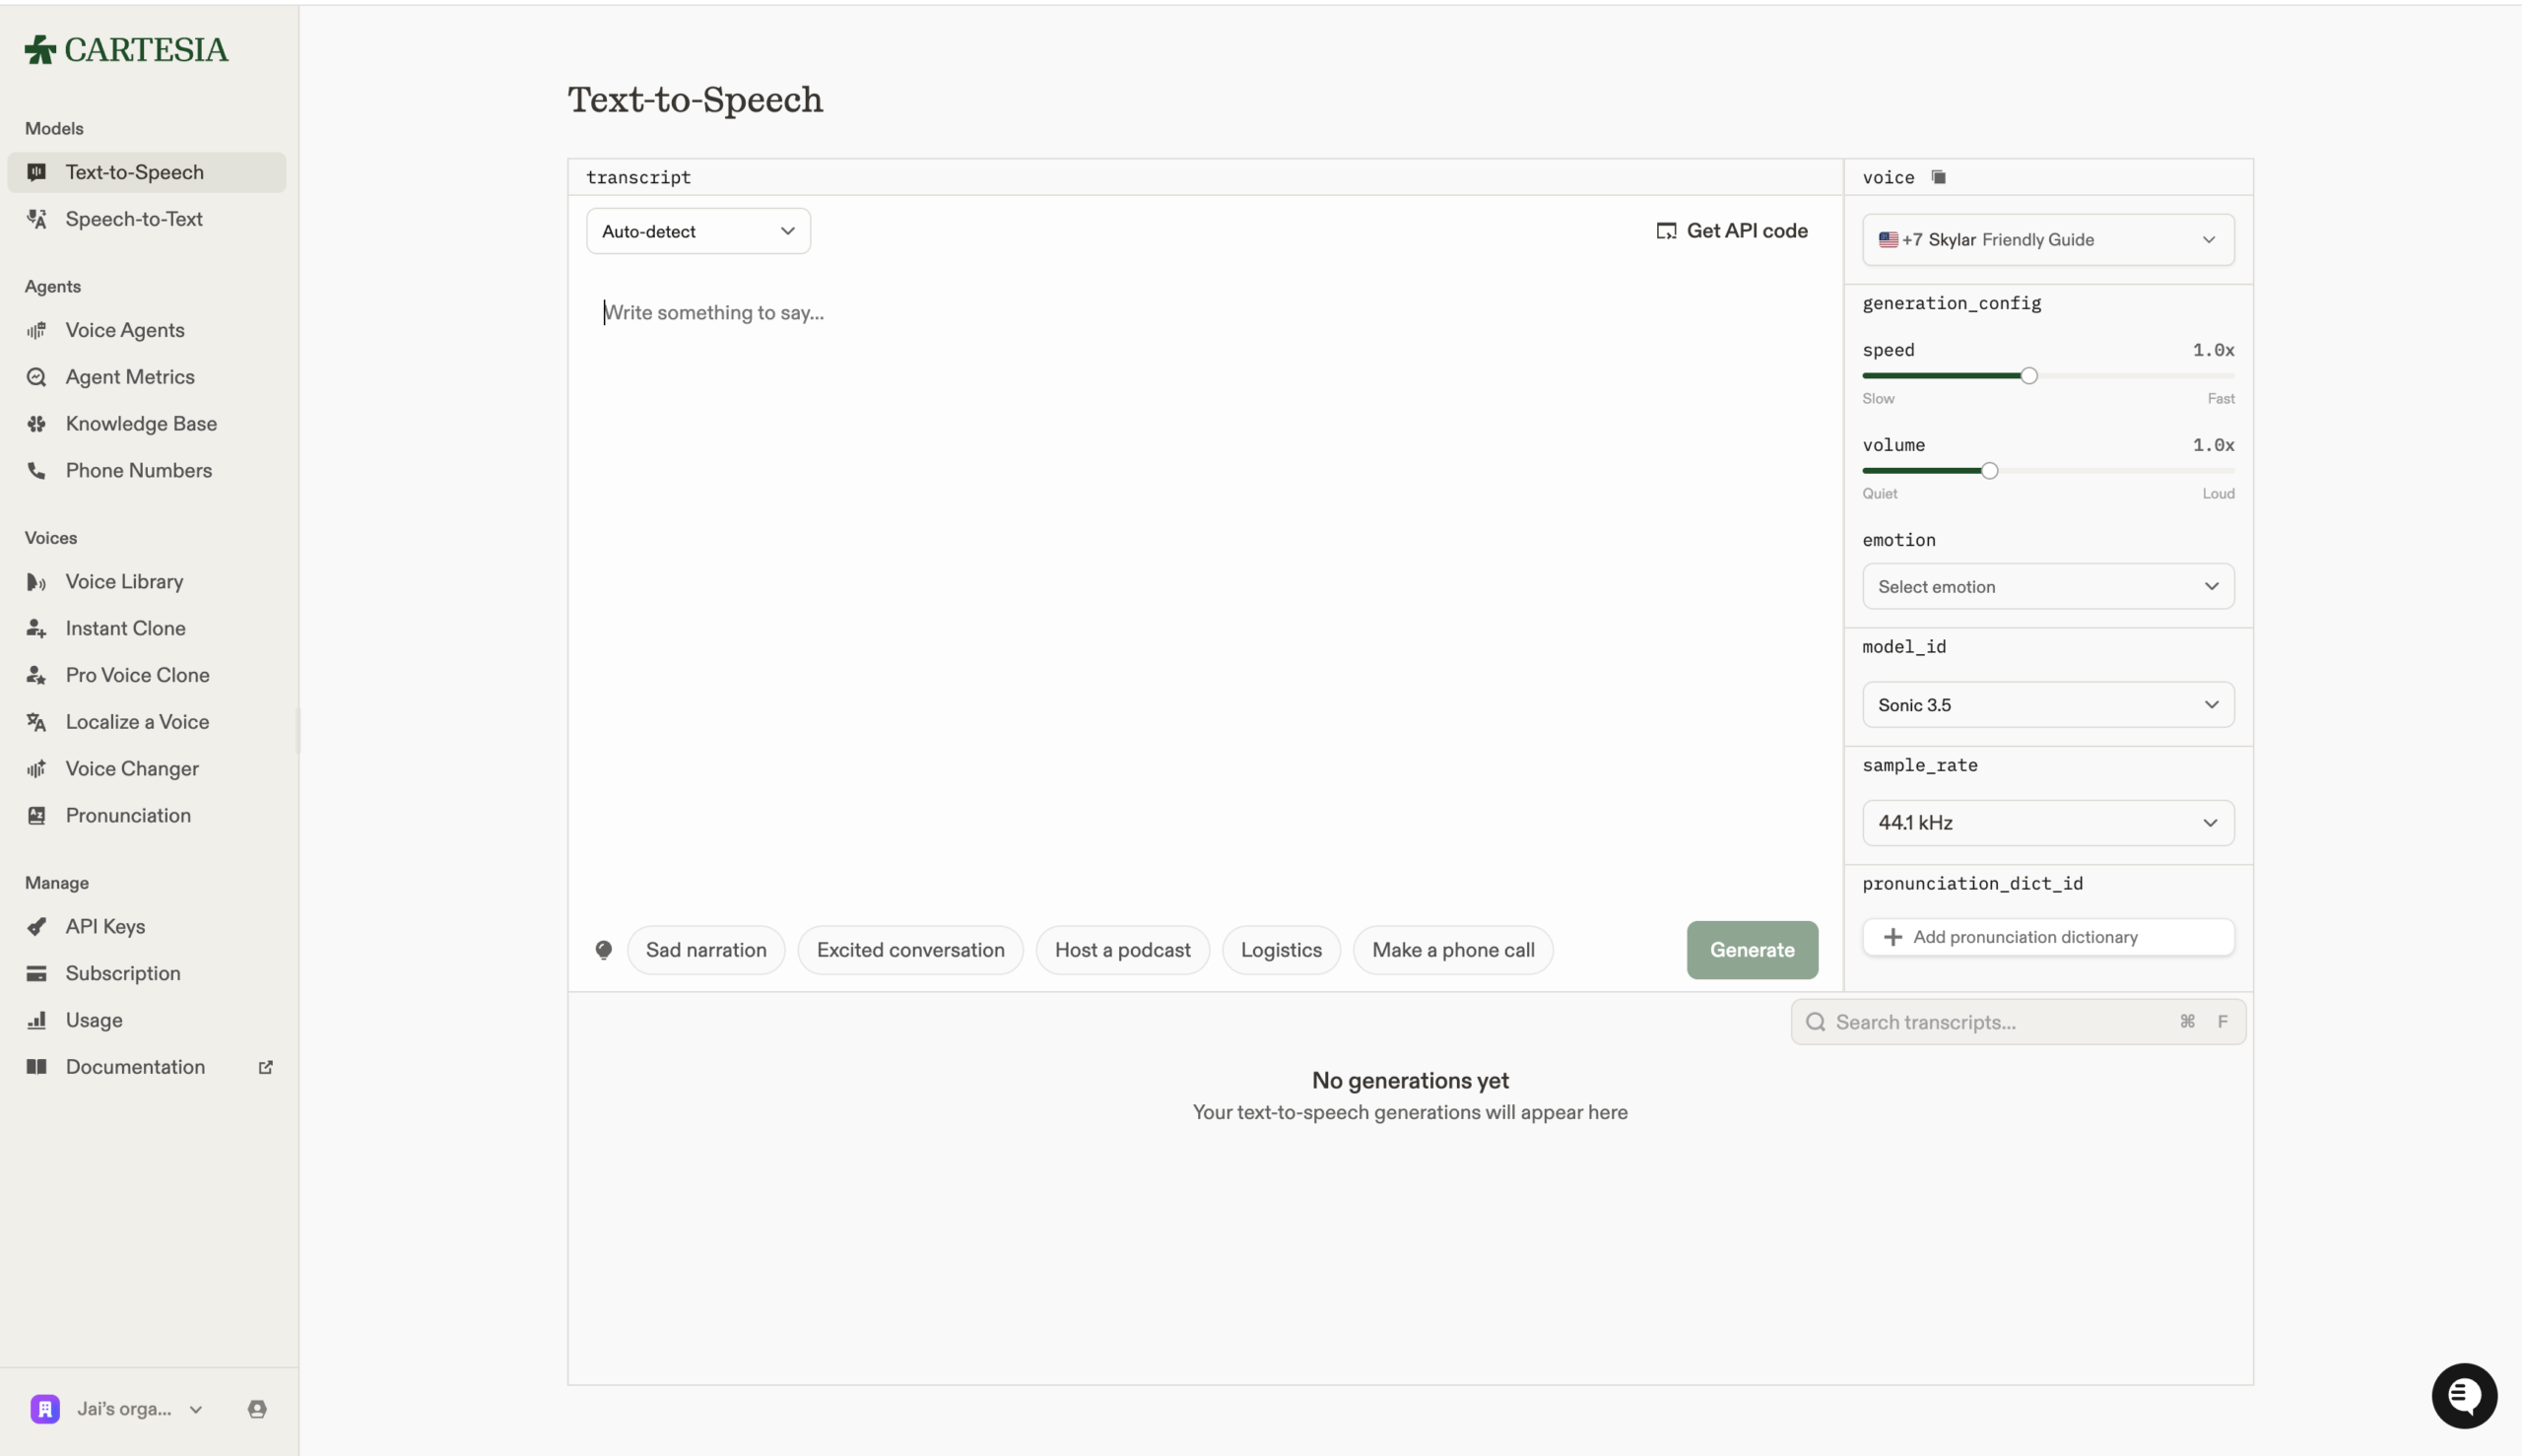
Task: Open the Skylar voice selector dropdown
Action: pyautogui.click(x=2048, y=240)
